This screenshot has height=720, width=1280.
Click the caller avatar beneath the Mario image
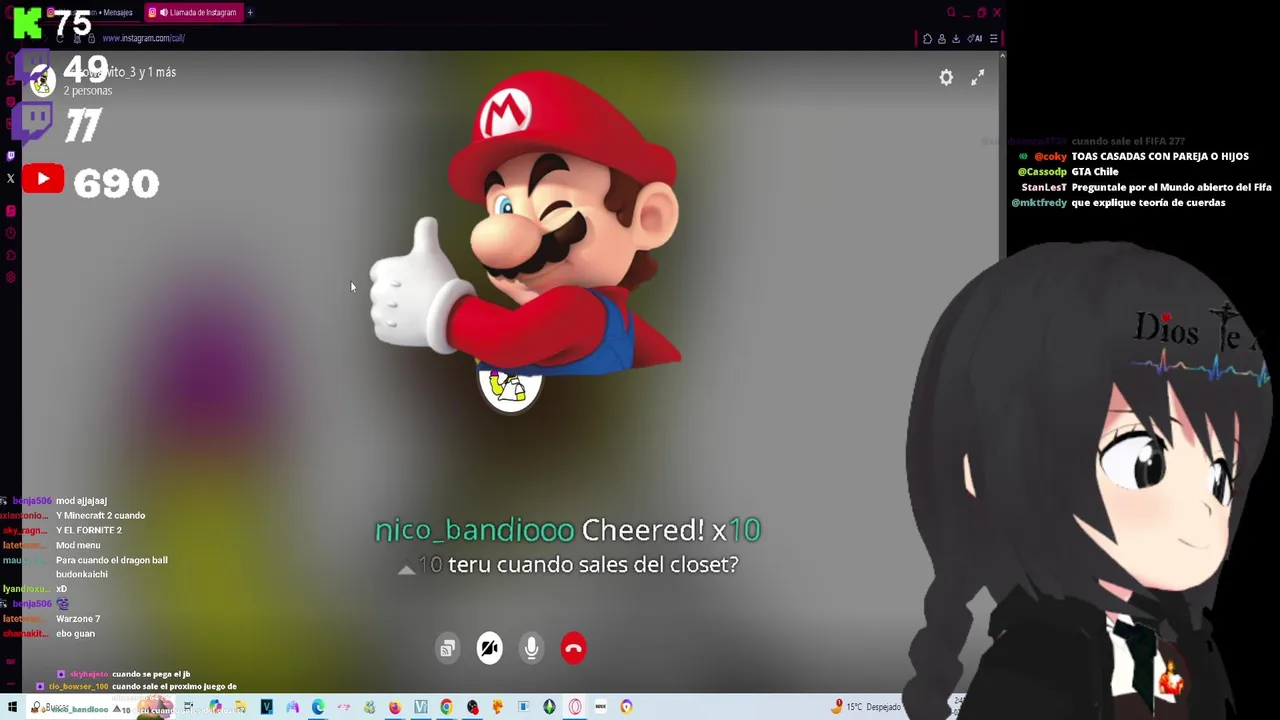point(510,388)
